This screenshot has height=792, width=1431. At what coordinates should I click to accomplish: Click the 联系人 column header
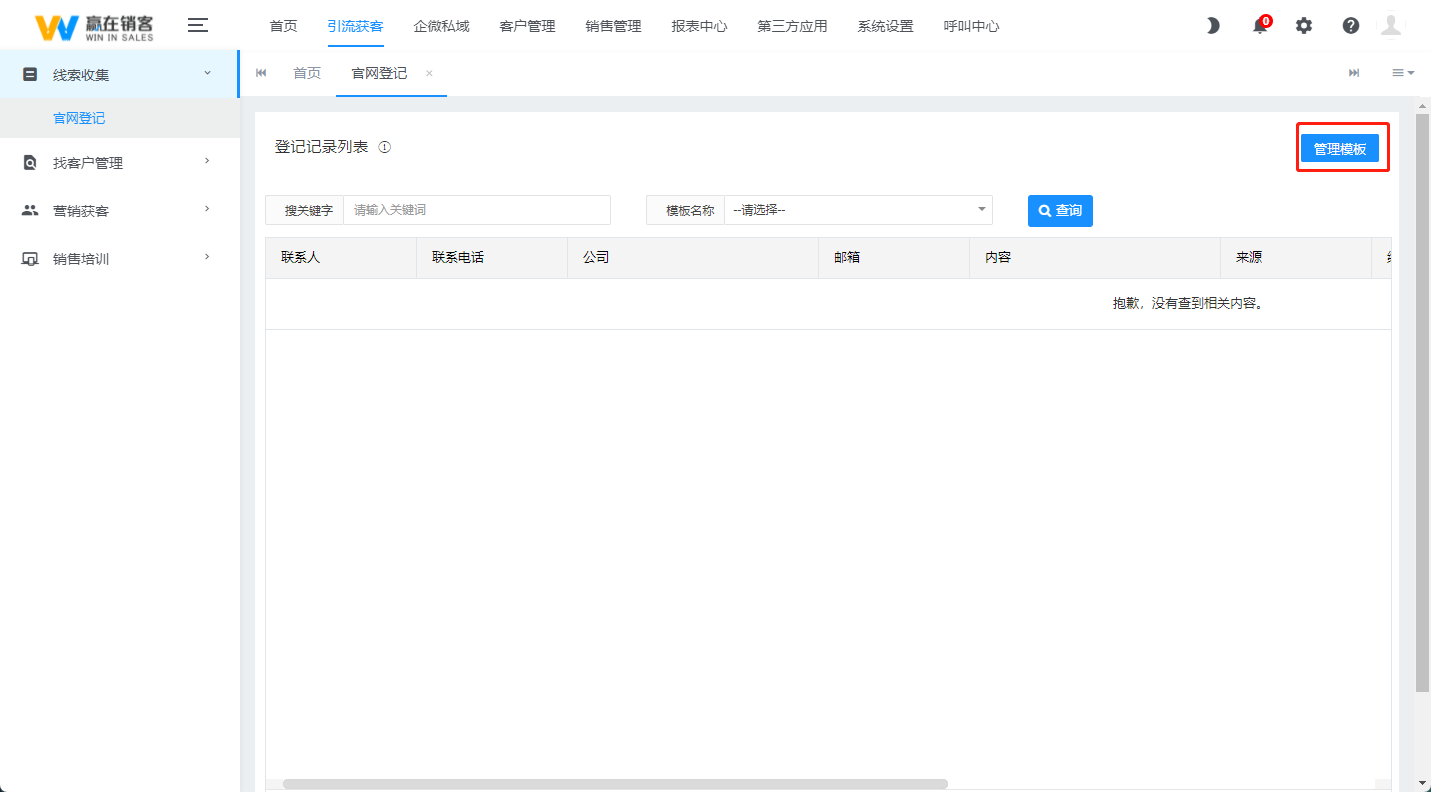point(341,258)
